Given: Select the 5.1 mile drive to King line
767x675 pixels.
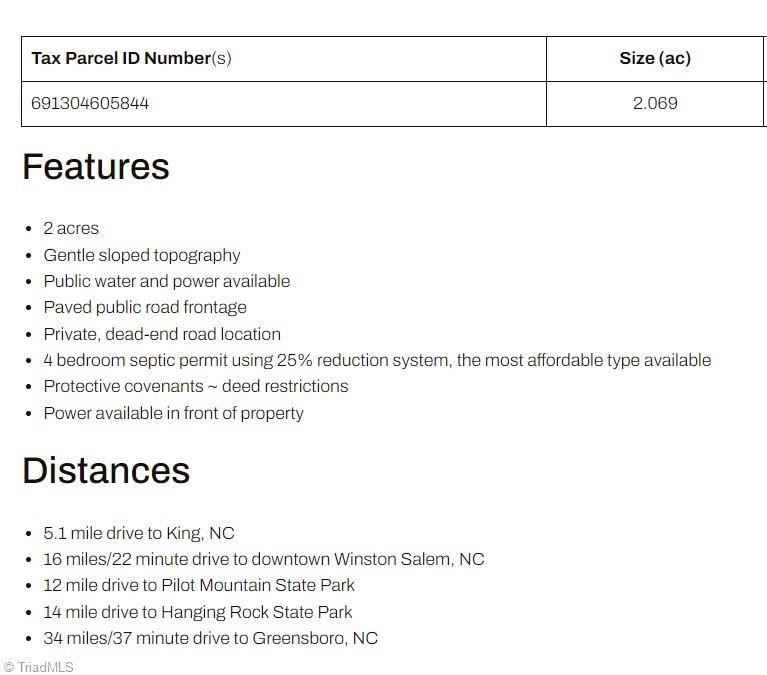Looking at the screenshot, I should pos(139,533).
